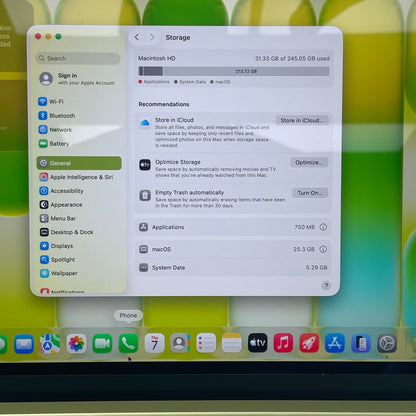This screenshot has width=416, height=416.
Task: Open the red rocket app in Dock
Action: (309, 343)
